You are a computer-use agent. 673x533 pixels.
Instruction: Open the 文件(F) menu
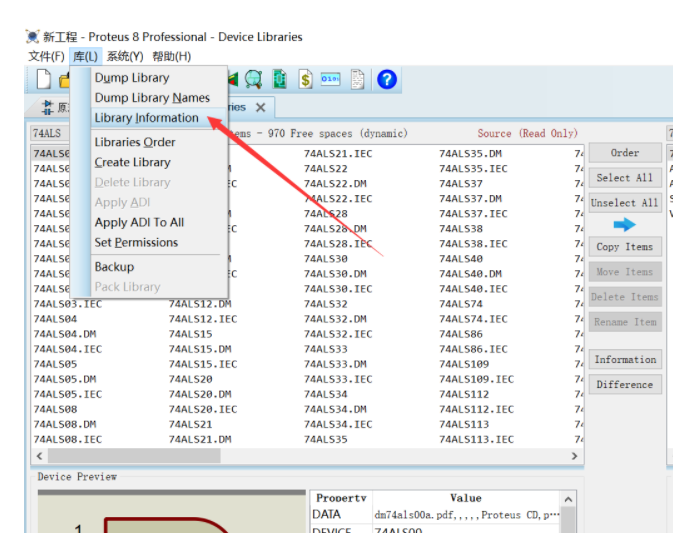(x=46, y=56)
